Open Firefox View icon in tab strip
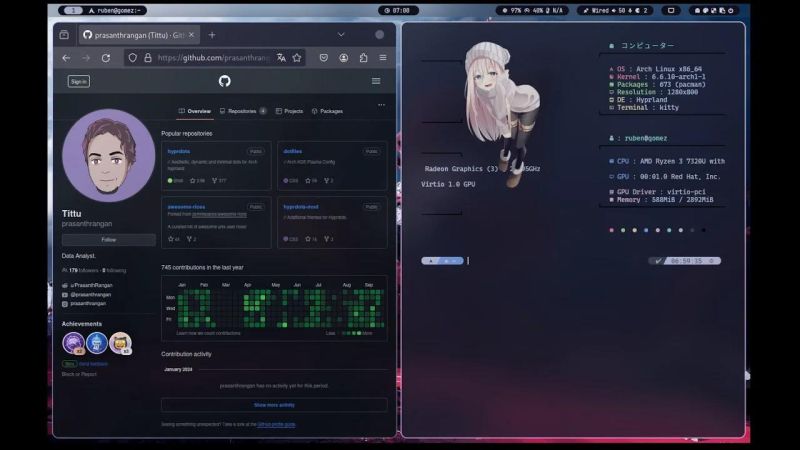This screenshot has width=800, height=450. coord(64,35)
